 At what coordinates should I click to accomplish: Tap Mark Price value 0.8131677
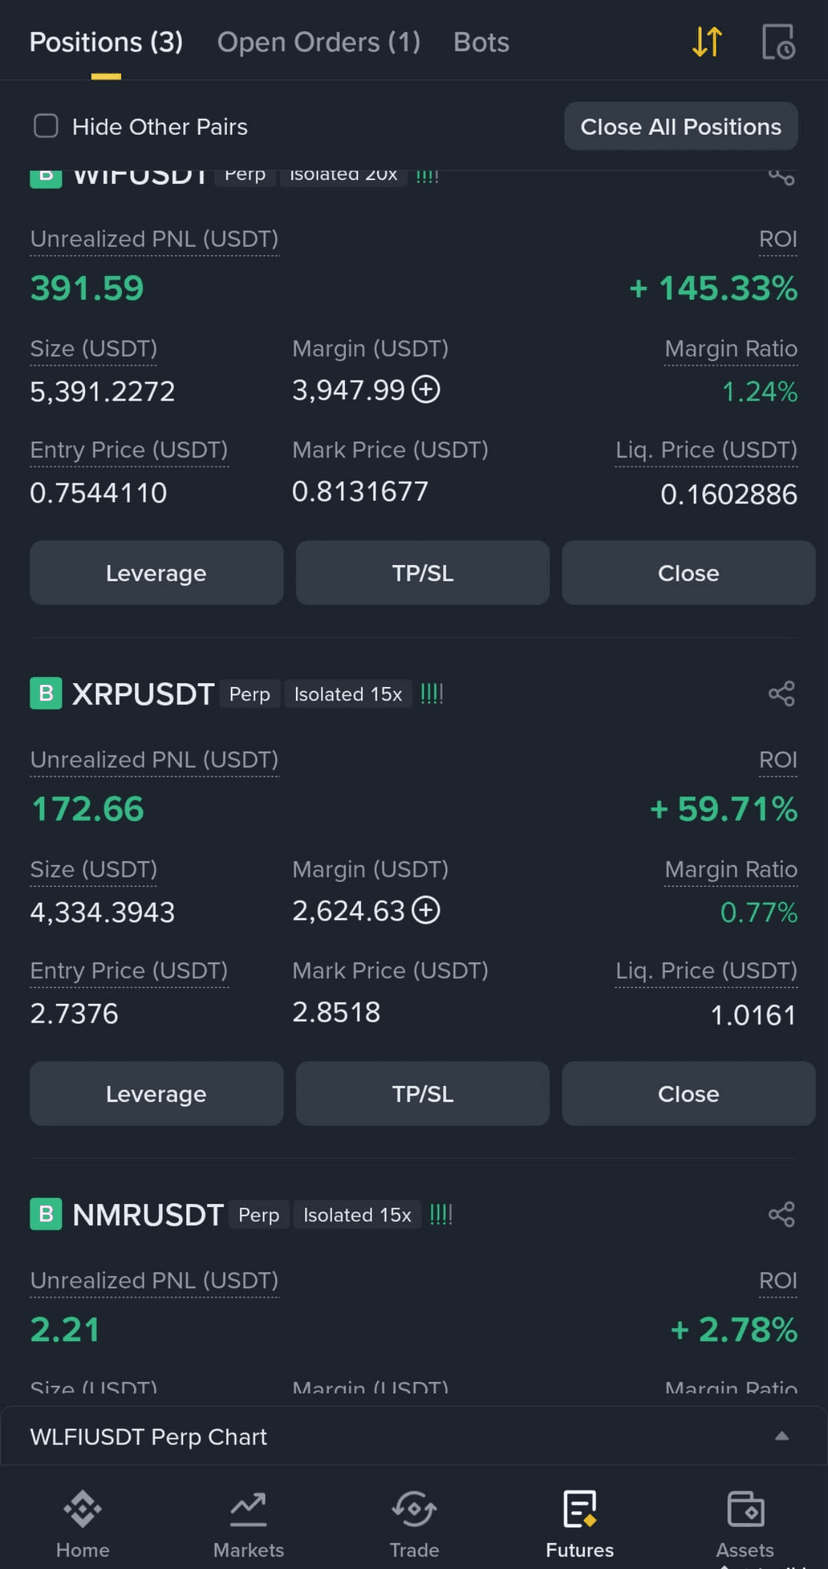pyautogui.click(x=360, y=491)
